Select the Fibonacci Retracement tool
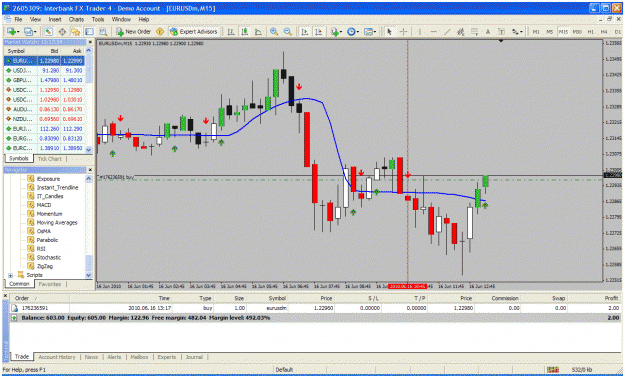The width and height of the screenshot is (625, 376). pos(474,31)
